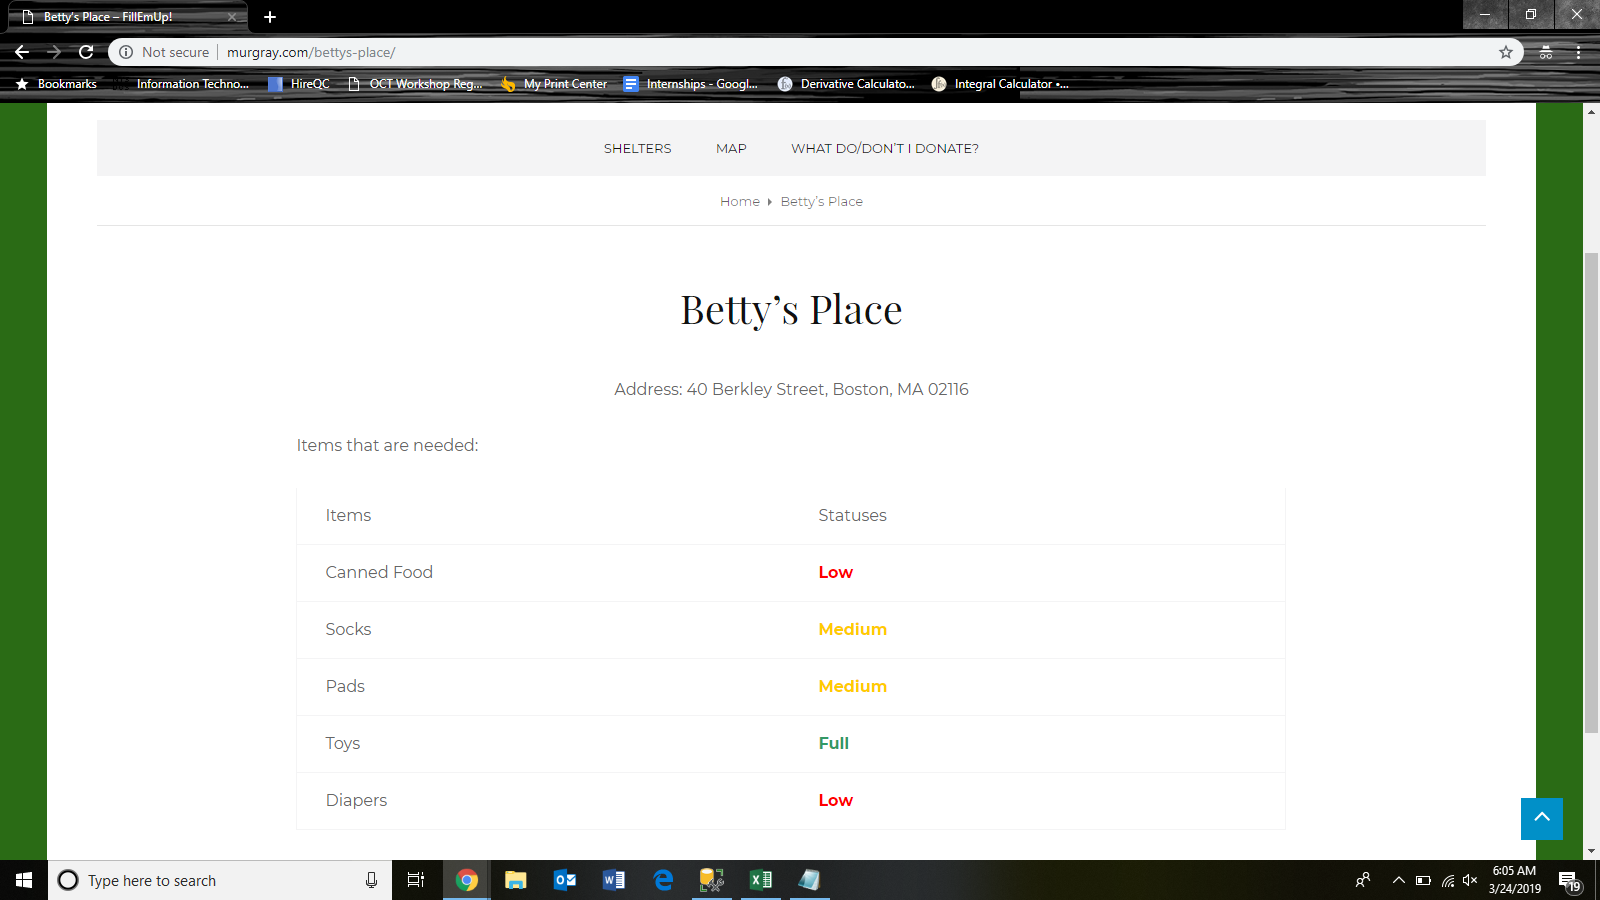
Task: Click the Canned Food item cell
Action: tap(379, 572)
